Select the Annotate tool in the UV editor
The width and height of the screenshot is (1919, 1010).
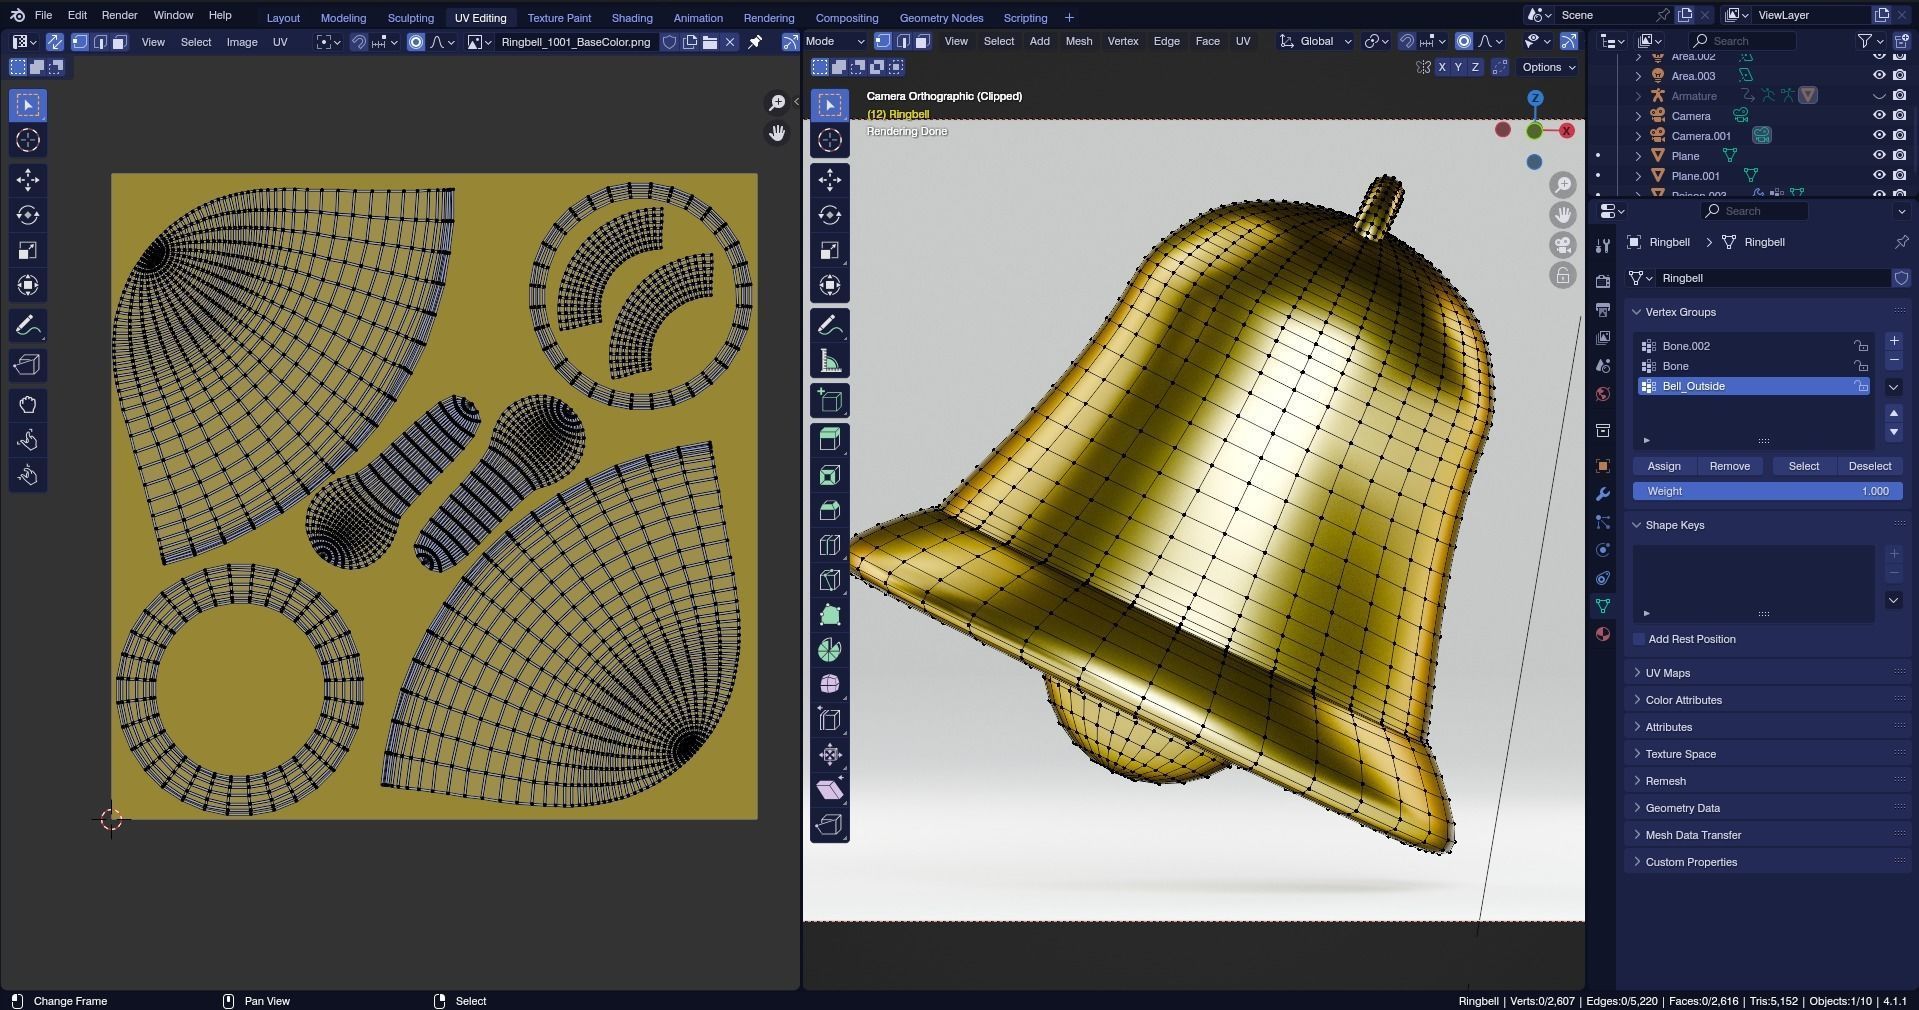coord(28,325)
